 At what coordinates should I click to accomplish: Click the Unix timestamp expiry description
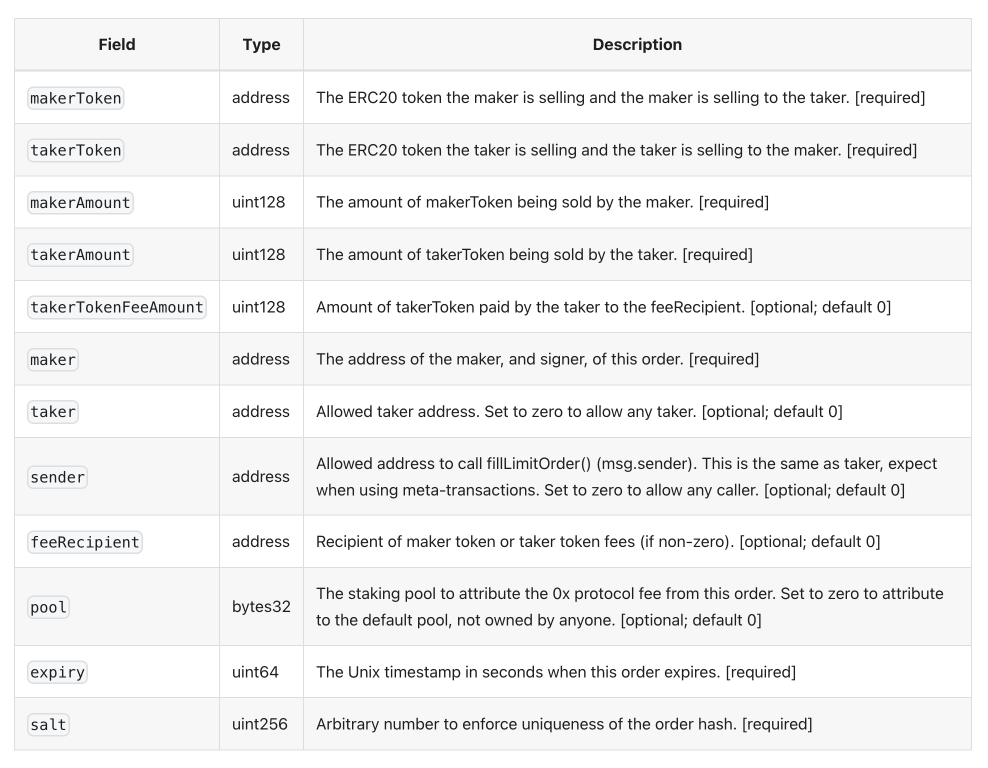pos(556,672)
